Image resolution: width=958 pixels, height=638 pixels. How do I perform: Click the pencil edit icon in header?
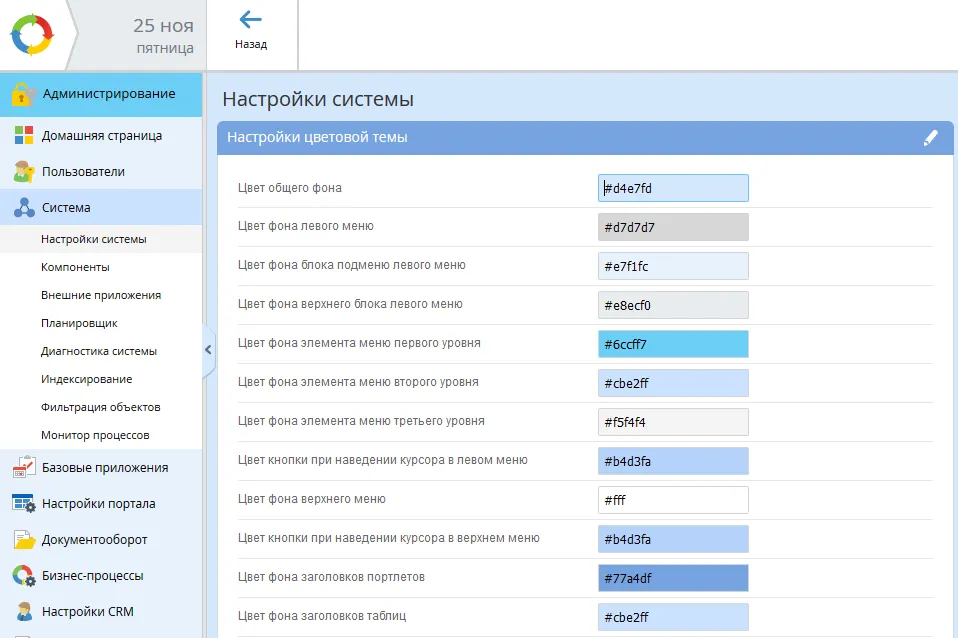click(930, 138)
